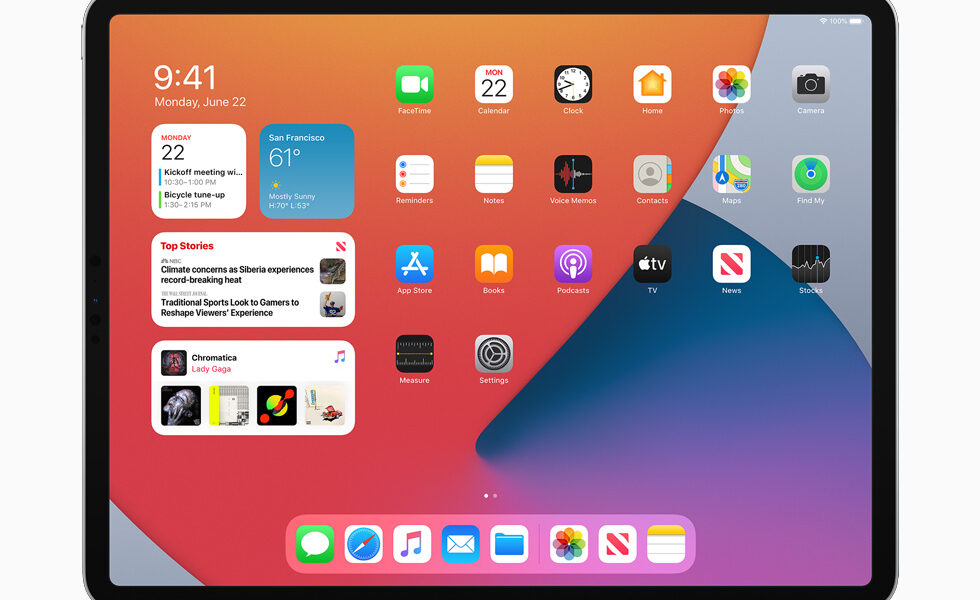
Task: Tap the Top Stories heading
Action: pos(187,246)
